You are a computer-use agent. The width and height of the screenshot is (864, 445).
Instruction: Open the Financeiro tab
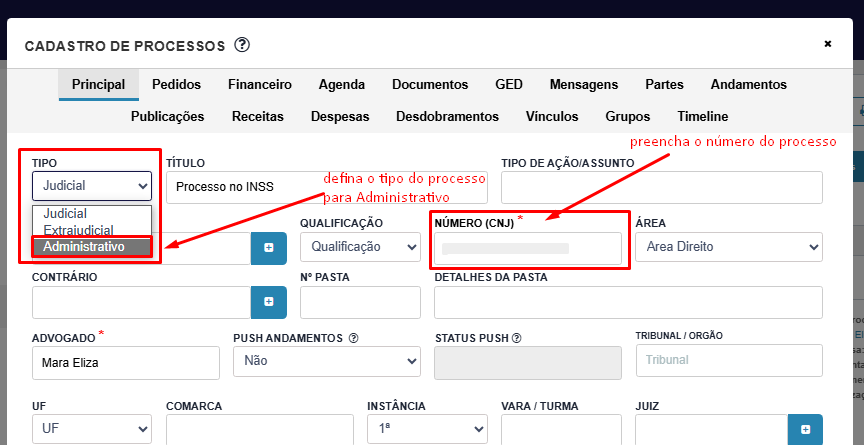(260, 85)
